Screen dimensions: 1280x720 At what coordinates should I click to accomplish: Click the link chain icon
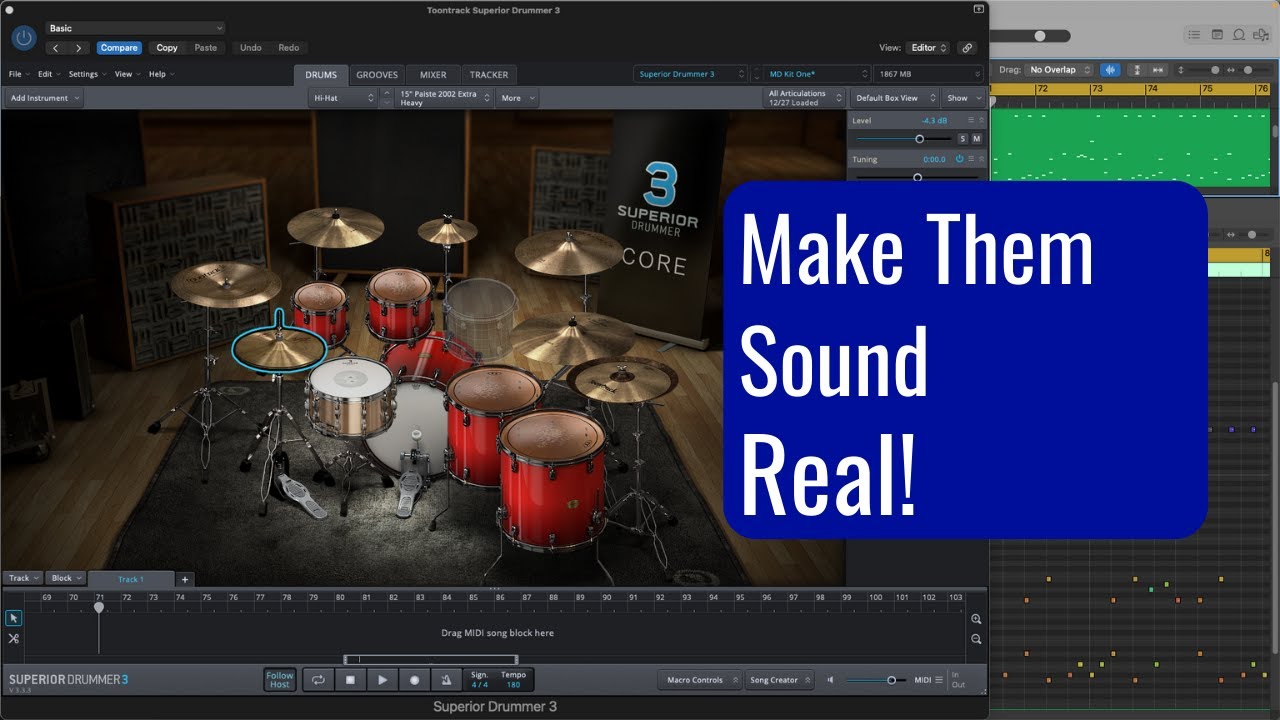[966, 48]
